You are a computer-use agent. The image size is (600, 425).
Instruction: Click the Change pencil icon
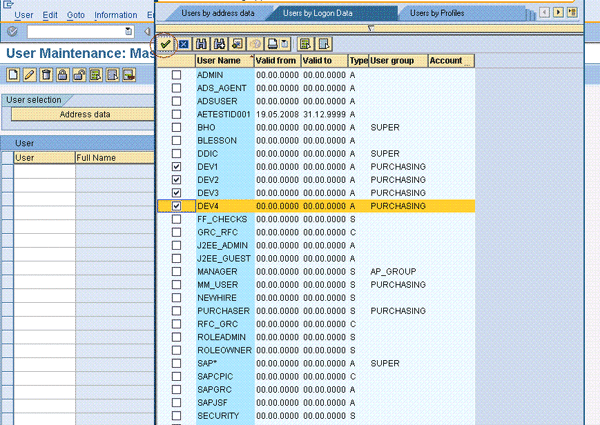tap(29, 75)
